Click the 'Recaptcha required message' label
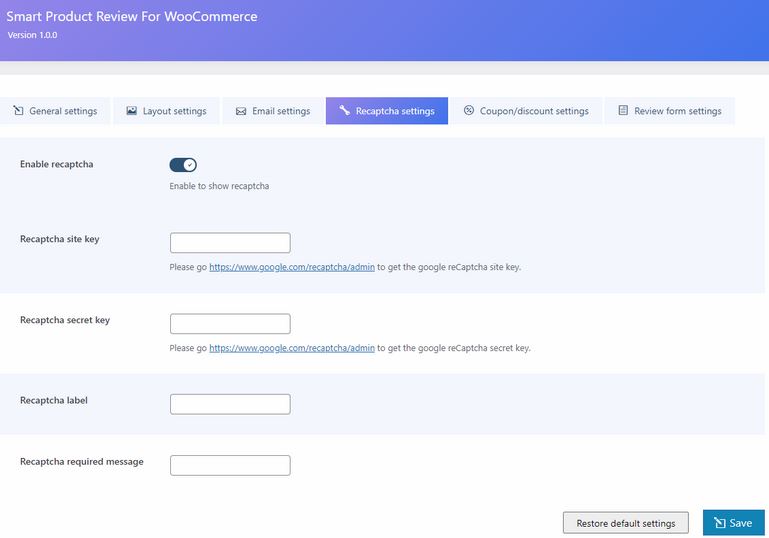Image resolution: width=769 pixels, height=538 pixels. (x=81, y=461)
